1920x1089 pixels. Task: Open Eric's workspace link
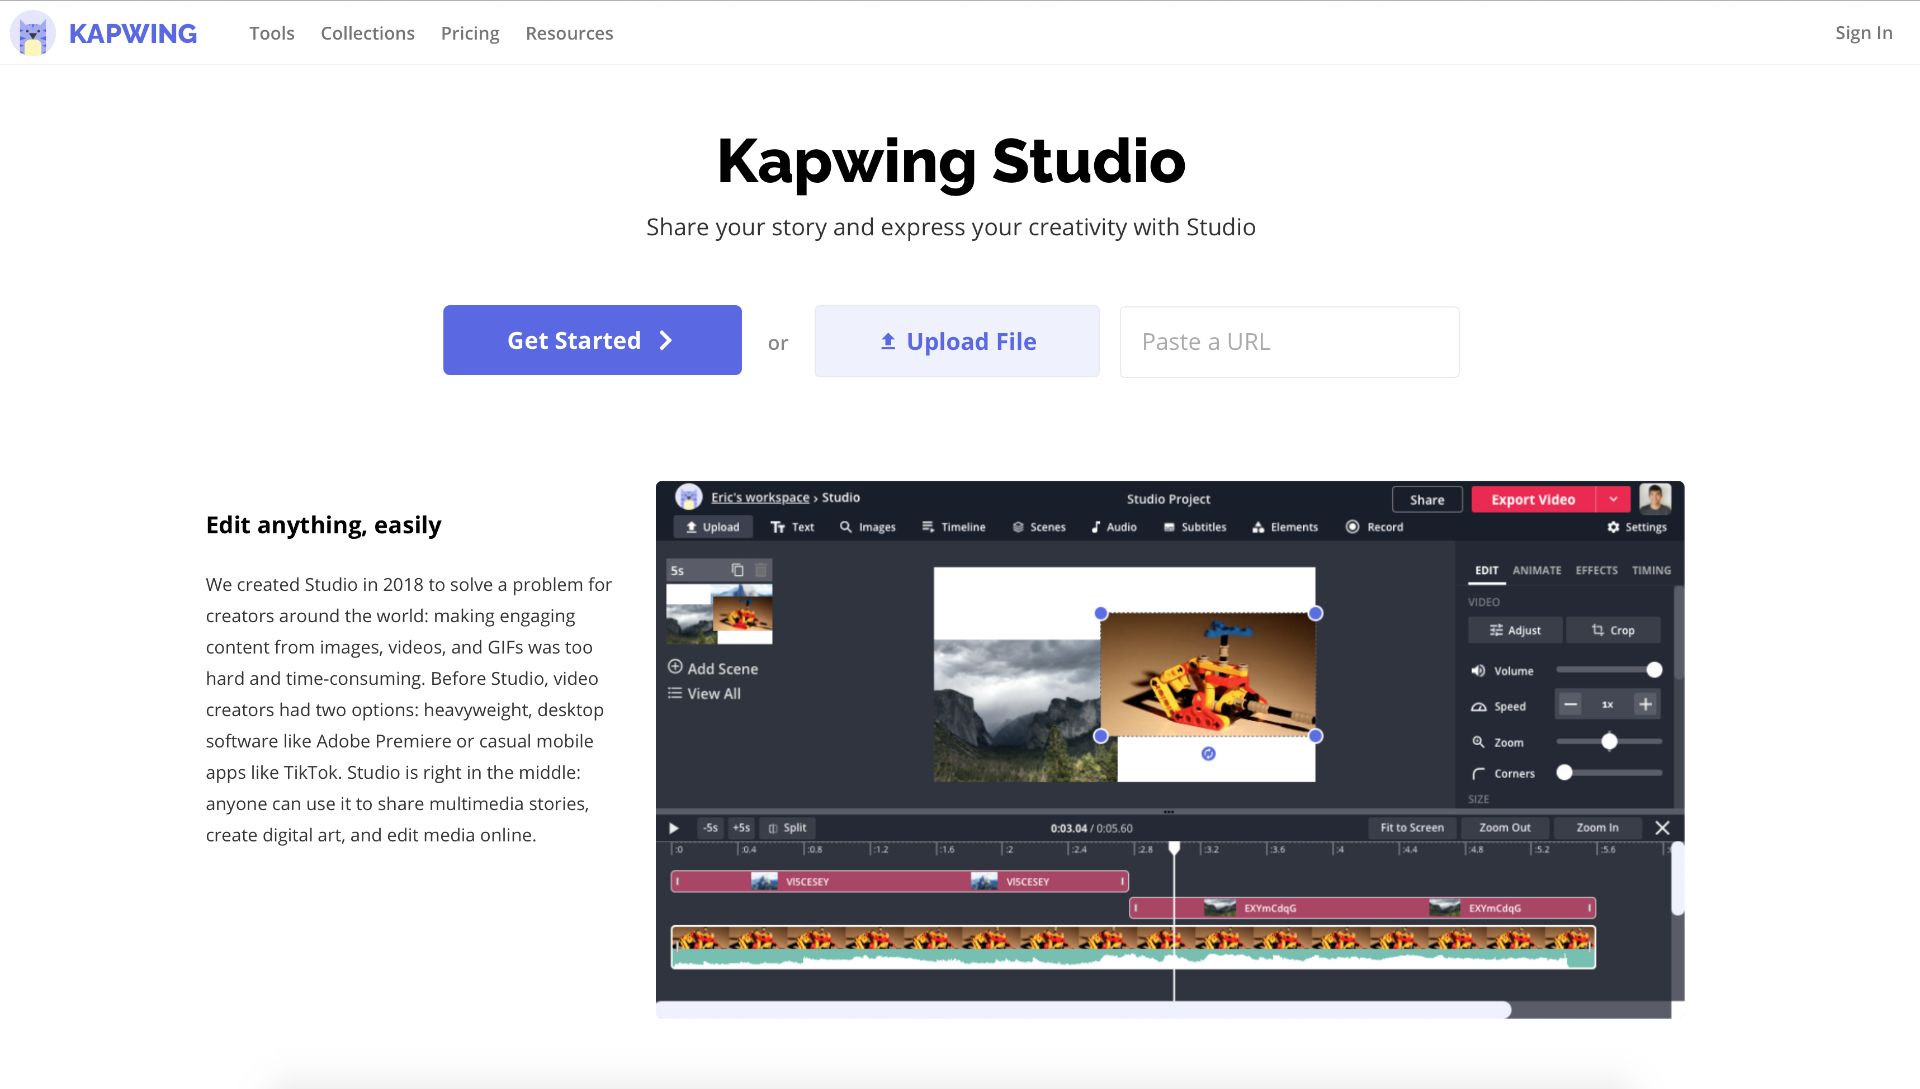tap(760, 497)
